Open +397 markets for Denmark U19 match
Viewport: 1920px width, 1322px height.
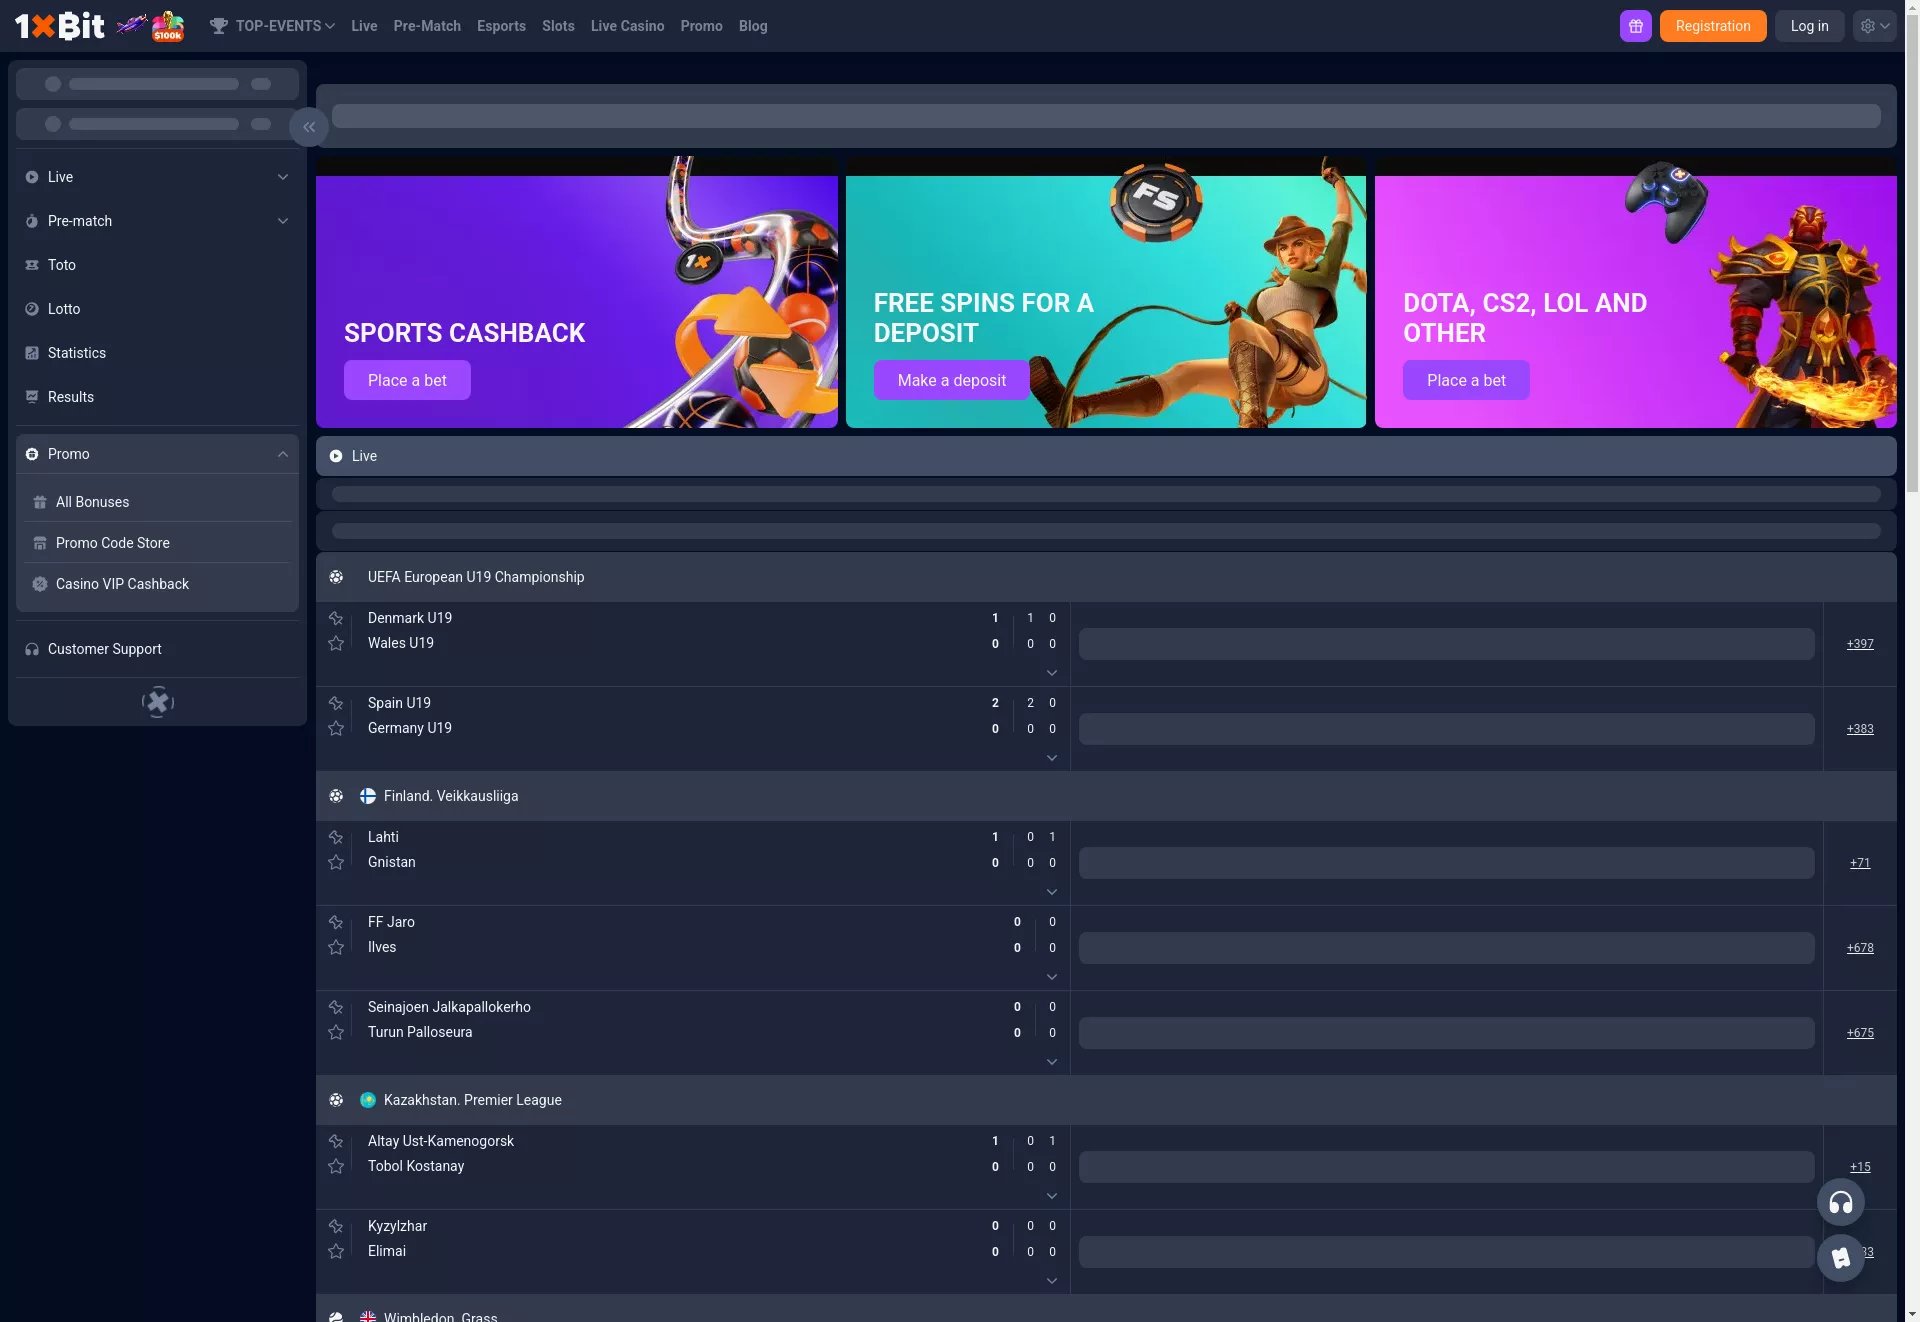(x=1860, y=644)
